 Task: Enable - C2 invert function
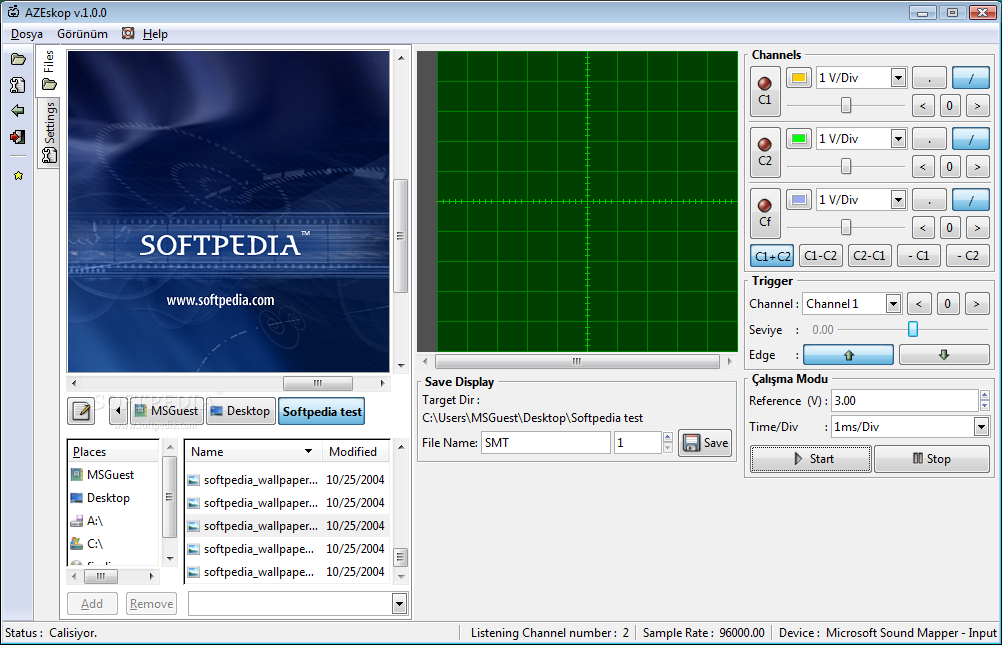[968, 256]
